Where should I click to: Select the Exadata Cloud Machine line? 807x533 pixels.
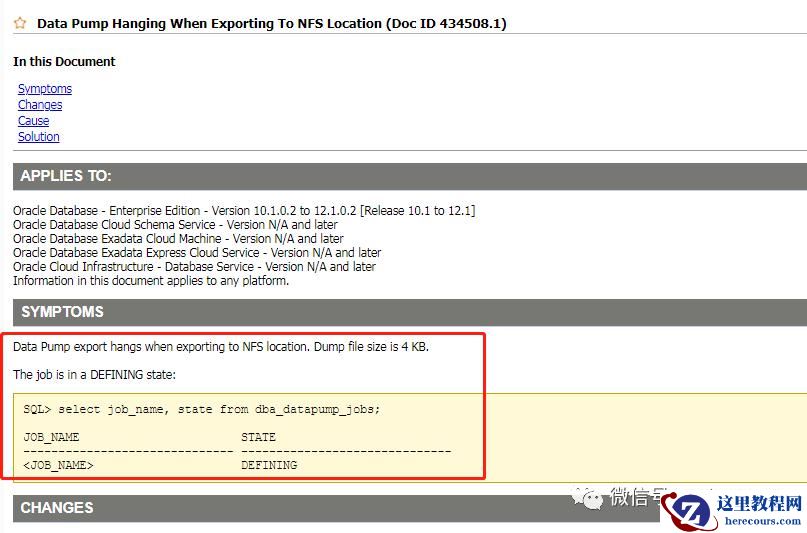179,239
